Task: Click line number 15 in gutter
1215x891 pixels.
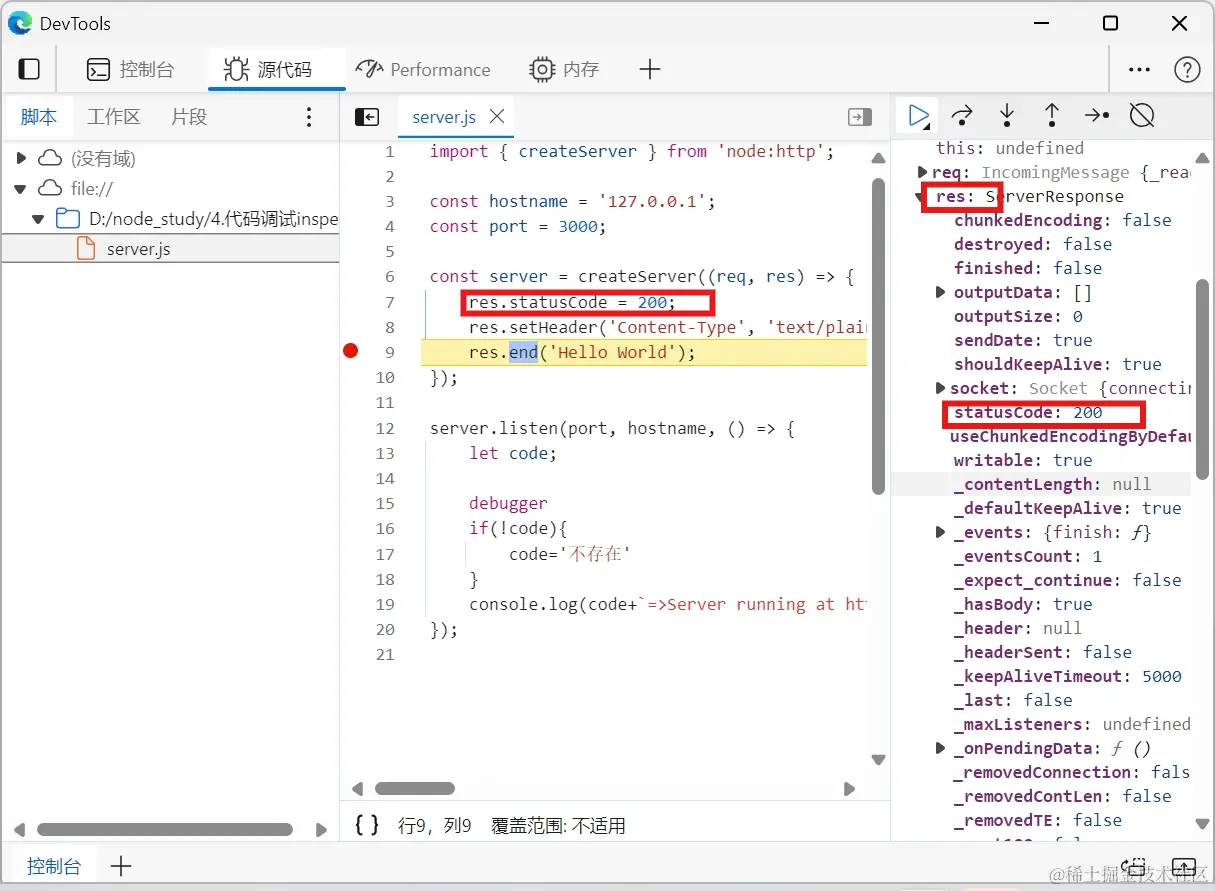Action: tap(385, 503)
